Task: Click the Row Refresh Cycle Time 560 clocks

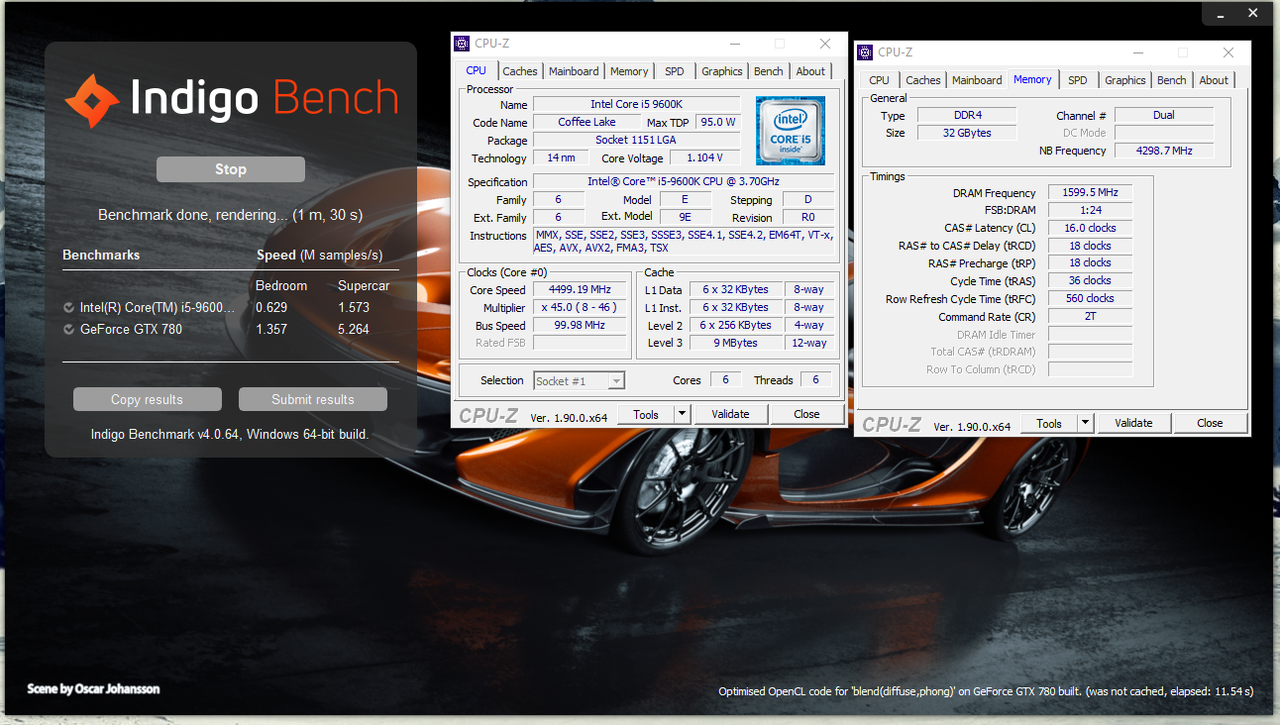Action: coord(1090,298)
